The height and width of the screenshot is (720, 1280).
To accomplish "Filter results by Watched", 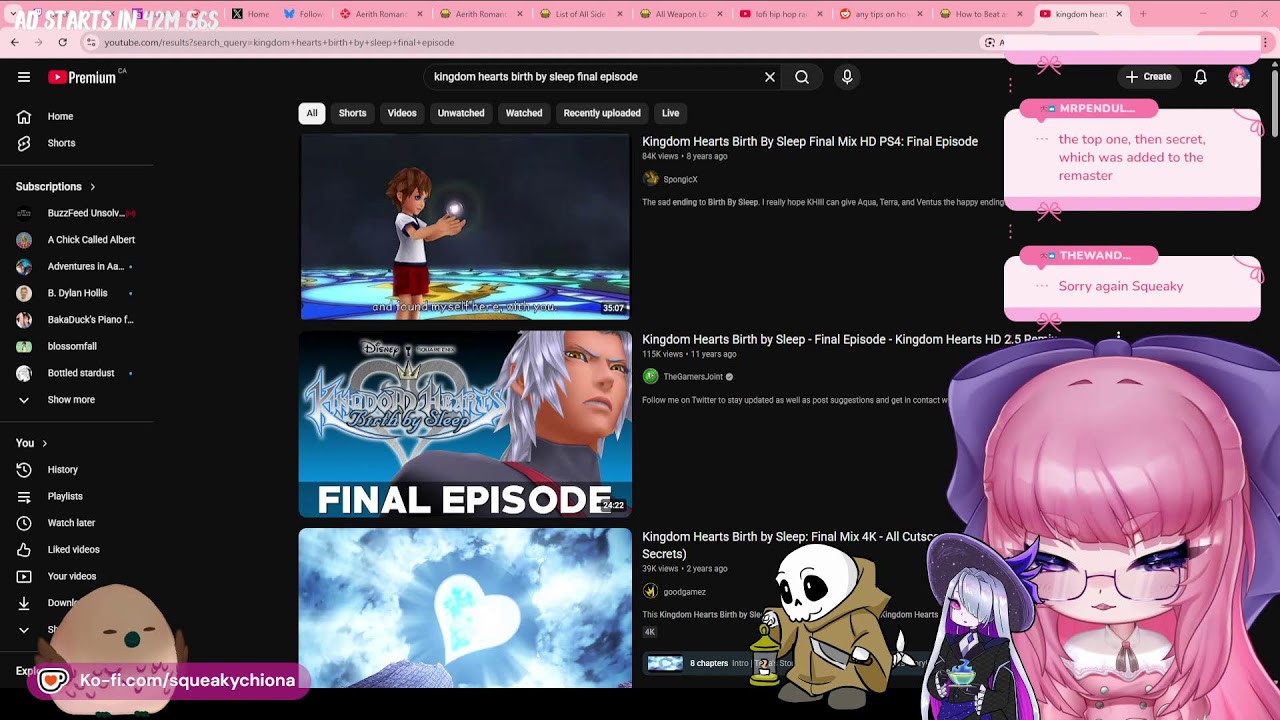I will 524,113.
